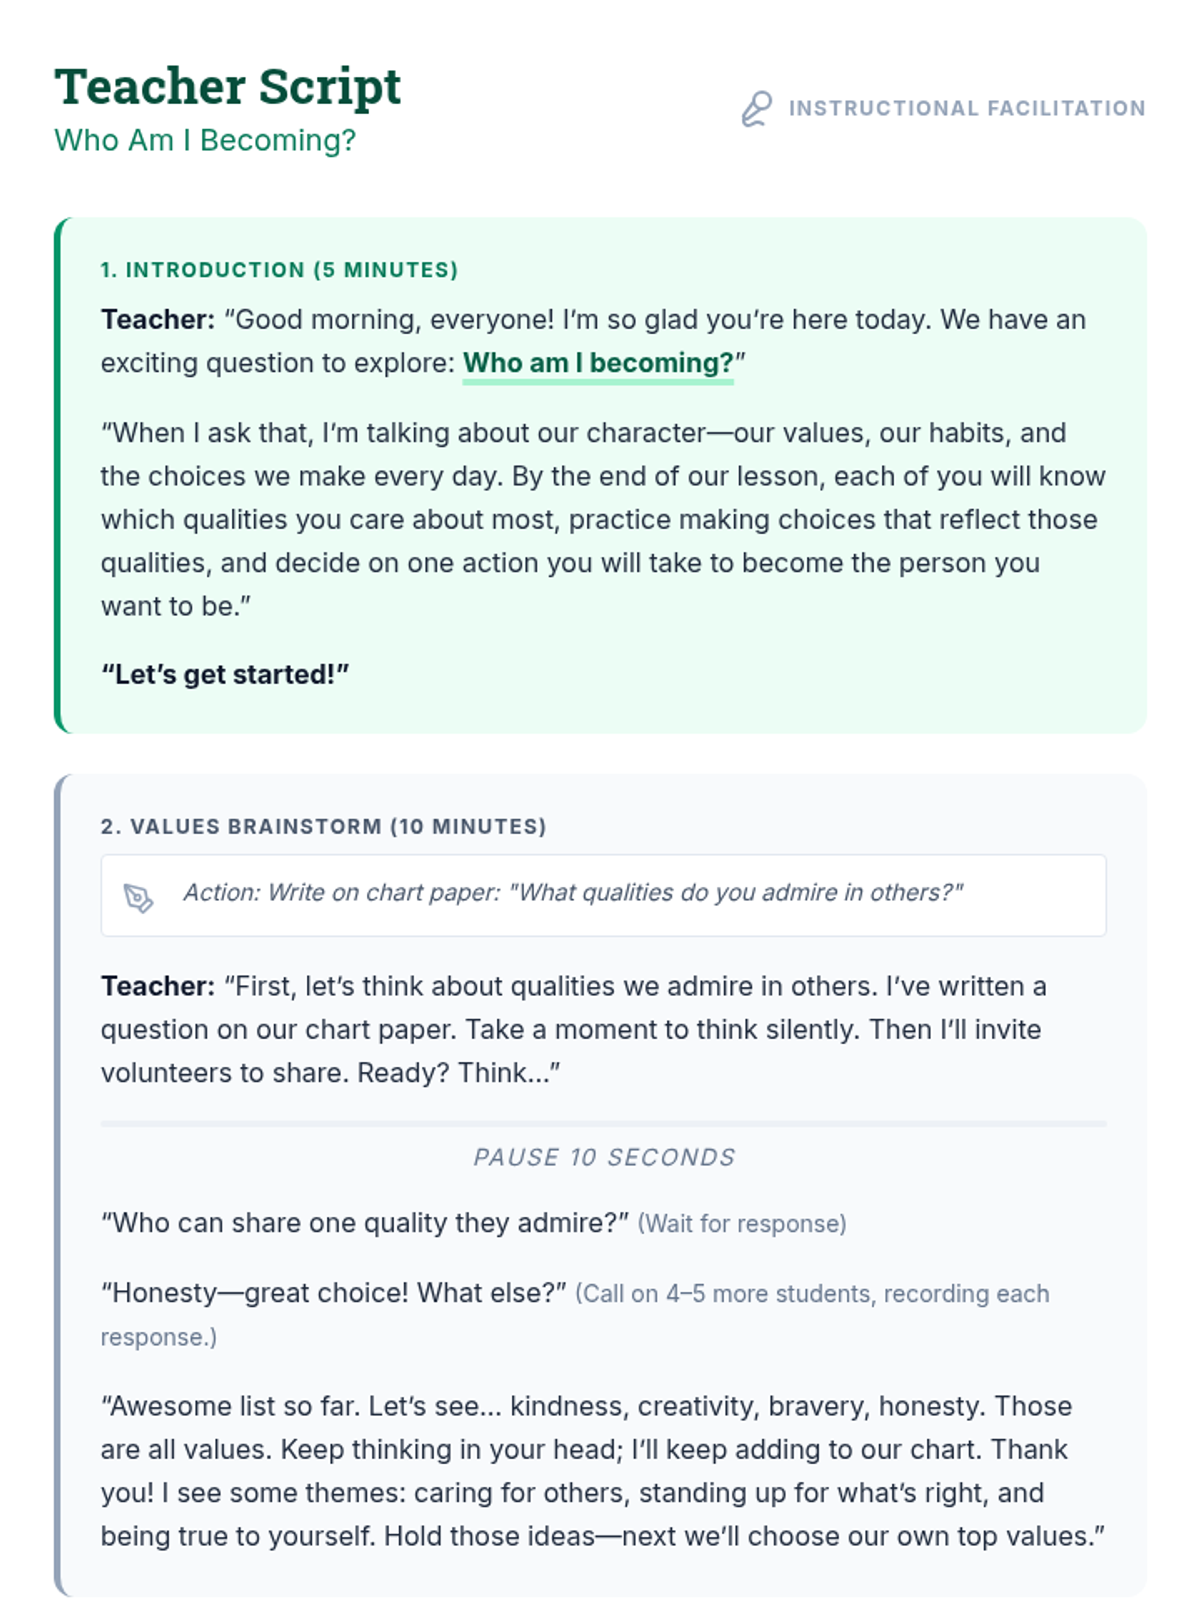Click the 'Who can share one quality' question
Image resolution: width=1200 pixels, height=1600 pixels.
point(364,1223)
